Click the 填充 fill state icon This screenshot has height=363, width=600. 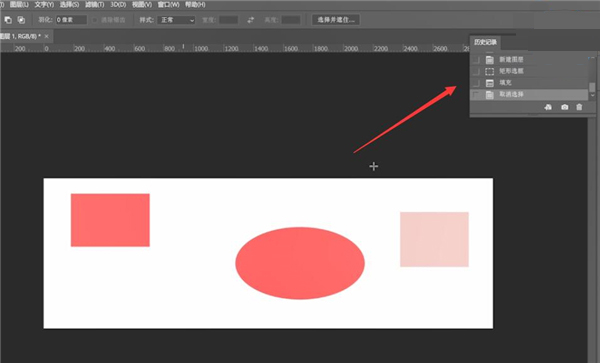pos(489,83)
